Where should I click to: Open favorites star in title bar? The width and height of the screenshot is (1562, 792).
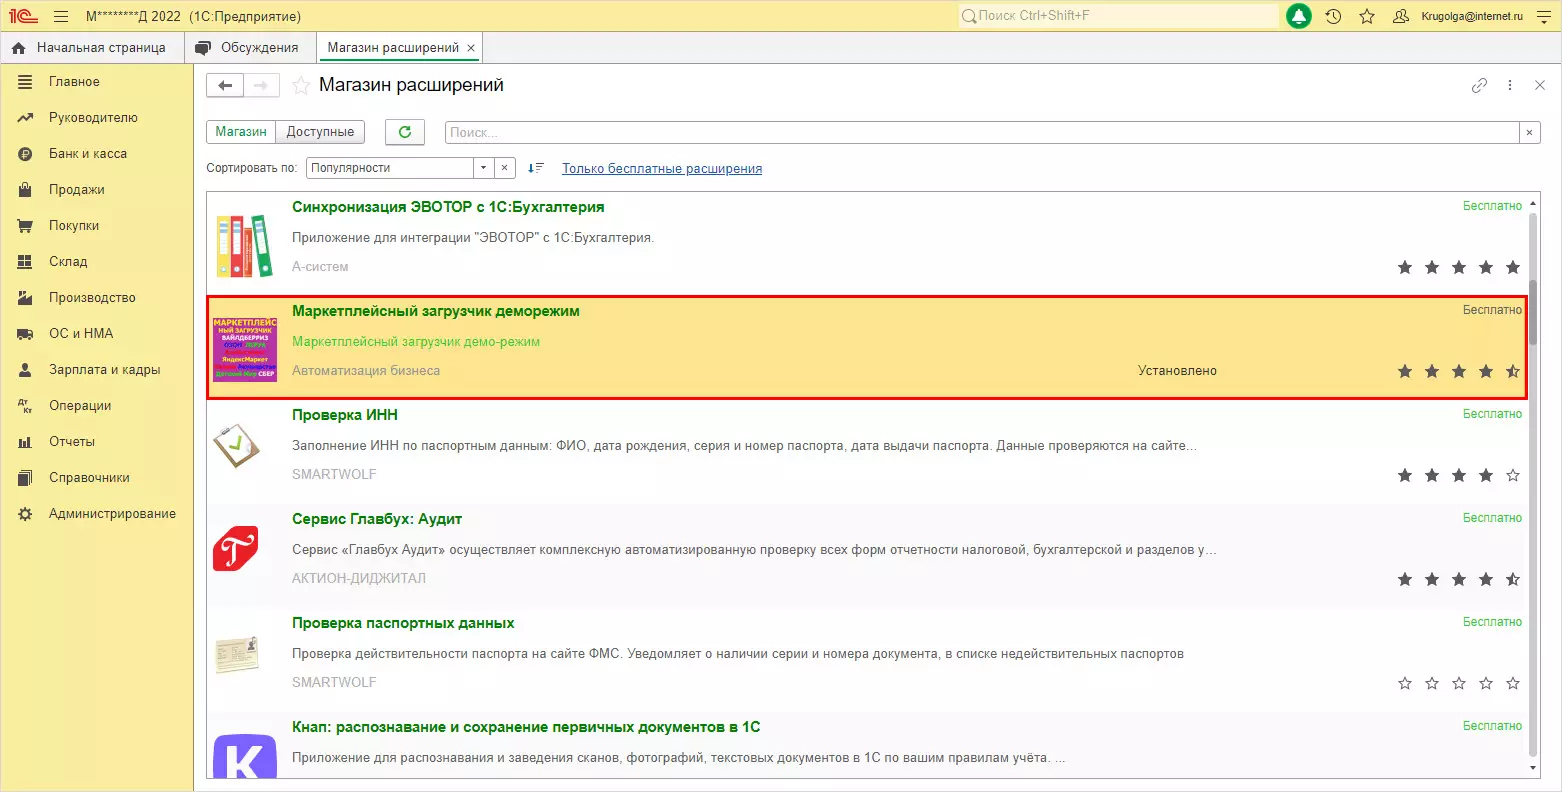[x=1367, y=16]
